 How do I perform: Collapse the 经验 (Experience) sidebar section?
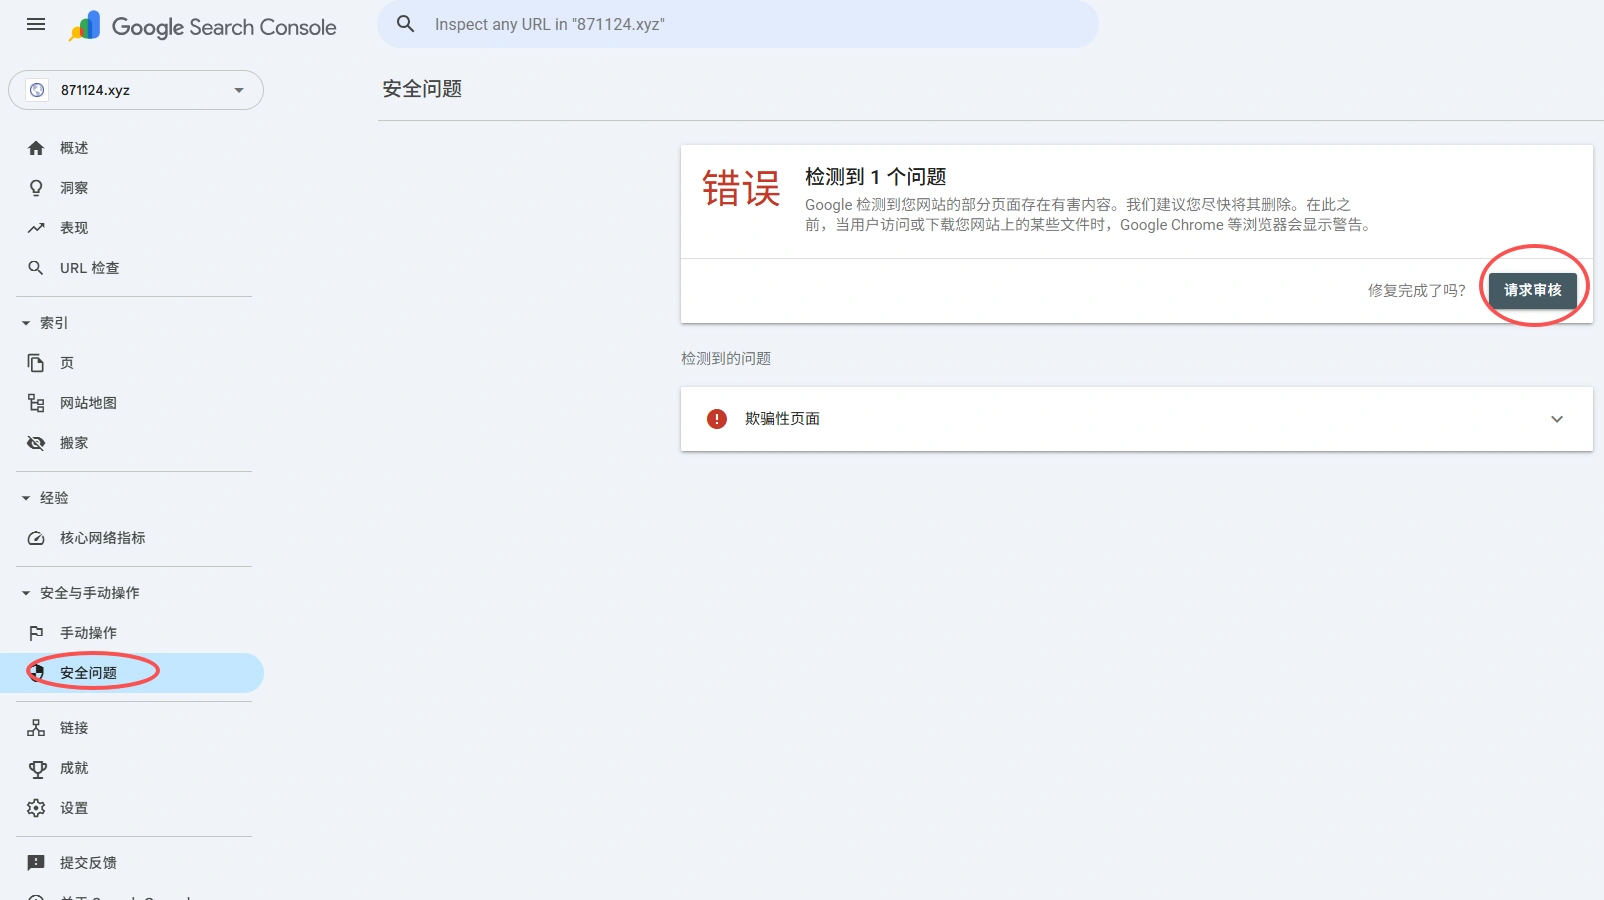[24, 497]
